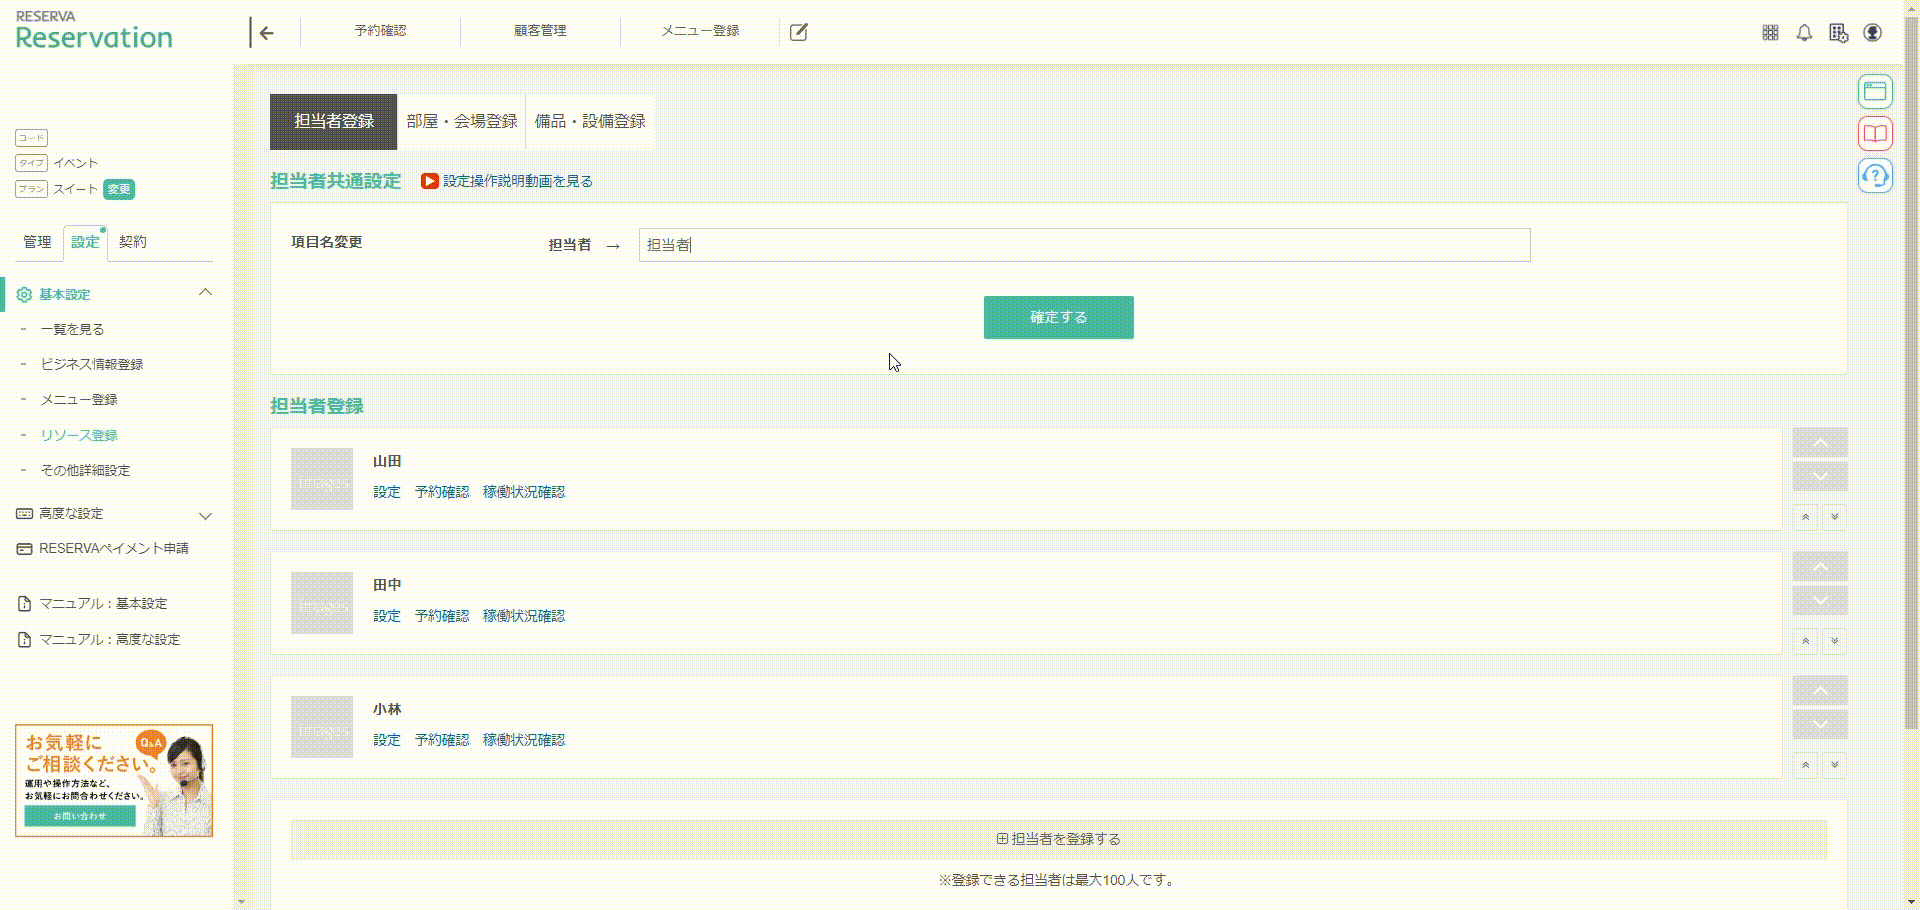This screenshot has width=1920, height=910.
Task: Open 設定 link for 田中
Action: pos(387,616)
